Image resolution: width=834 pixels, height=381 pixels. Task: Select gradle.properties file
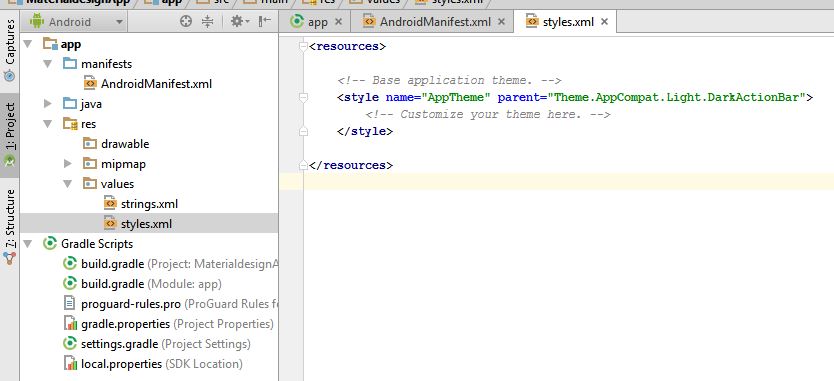point(178,324)
